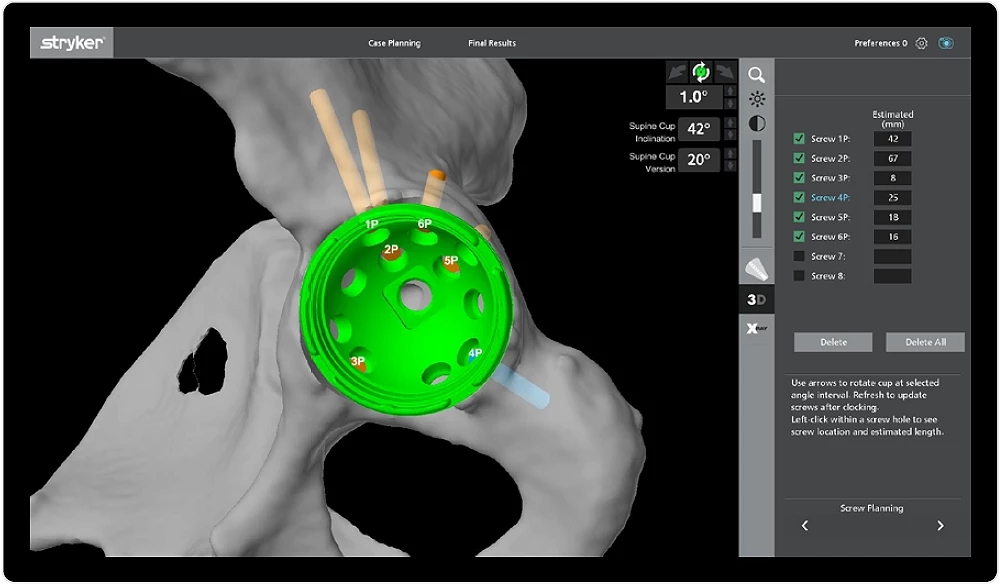
Task: Rotate the cup clockwise with right arrow
Action: click(725, 71)
